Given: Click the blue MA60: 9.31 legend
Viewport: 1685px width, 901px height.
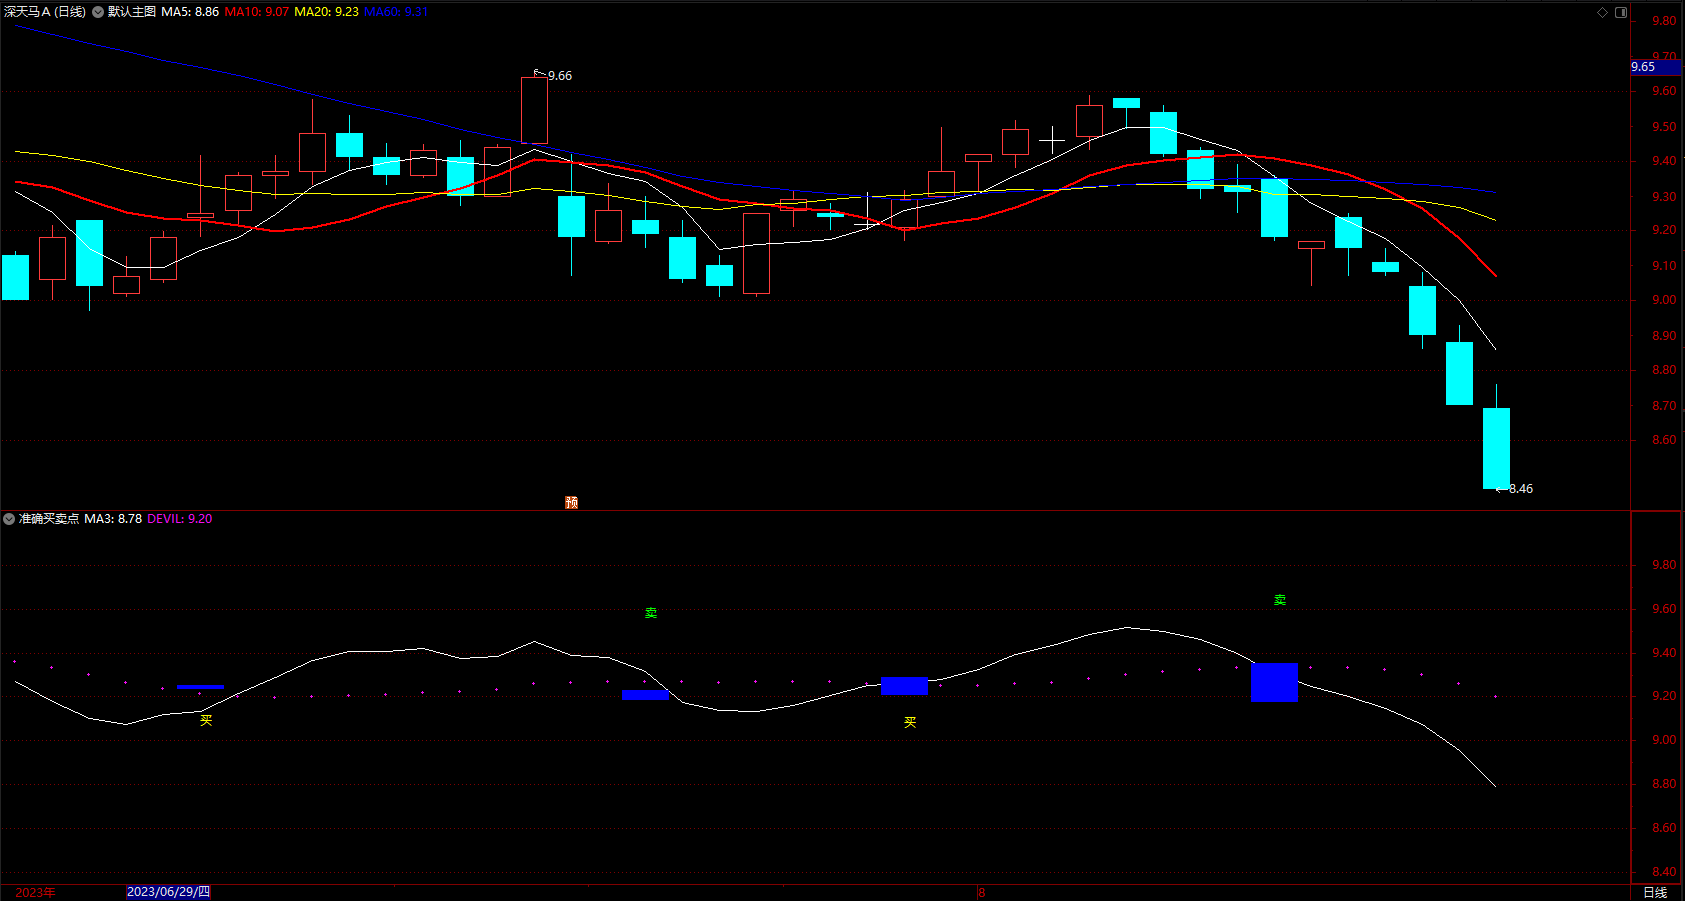Looking at the screenshot, I should pos(396,12).
